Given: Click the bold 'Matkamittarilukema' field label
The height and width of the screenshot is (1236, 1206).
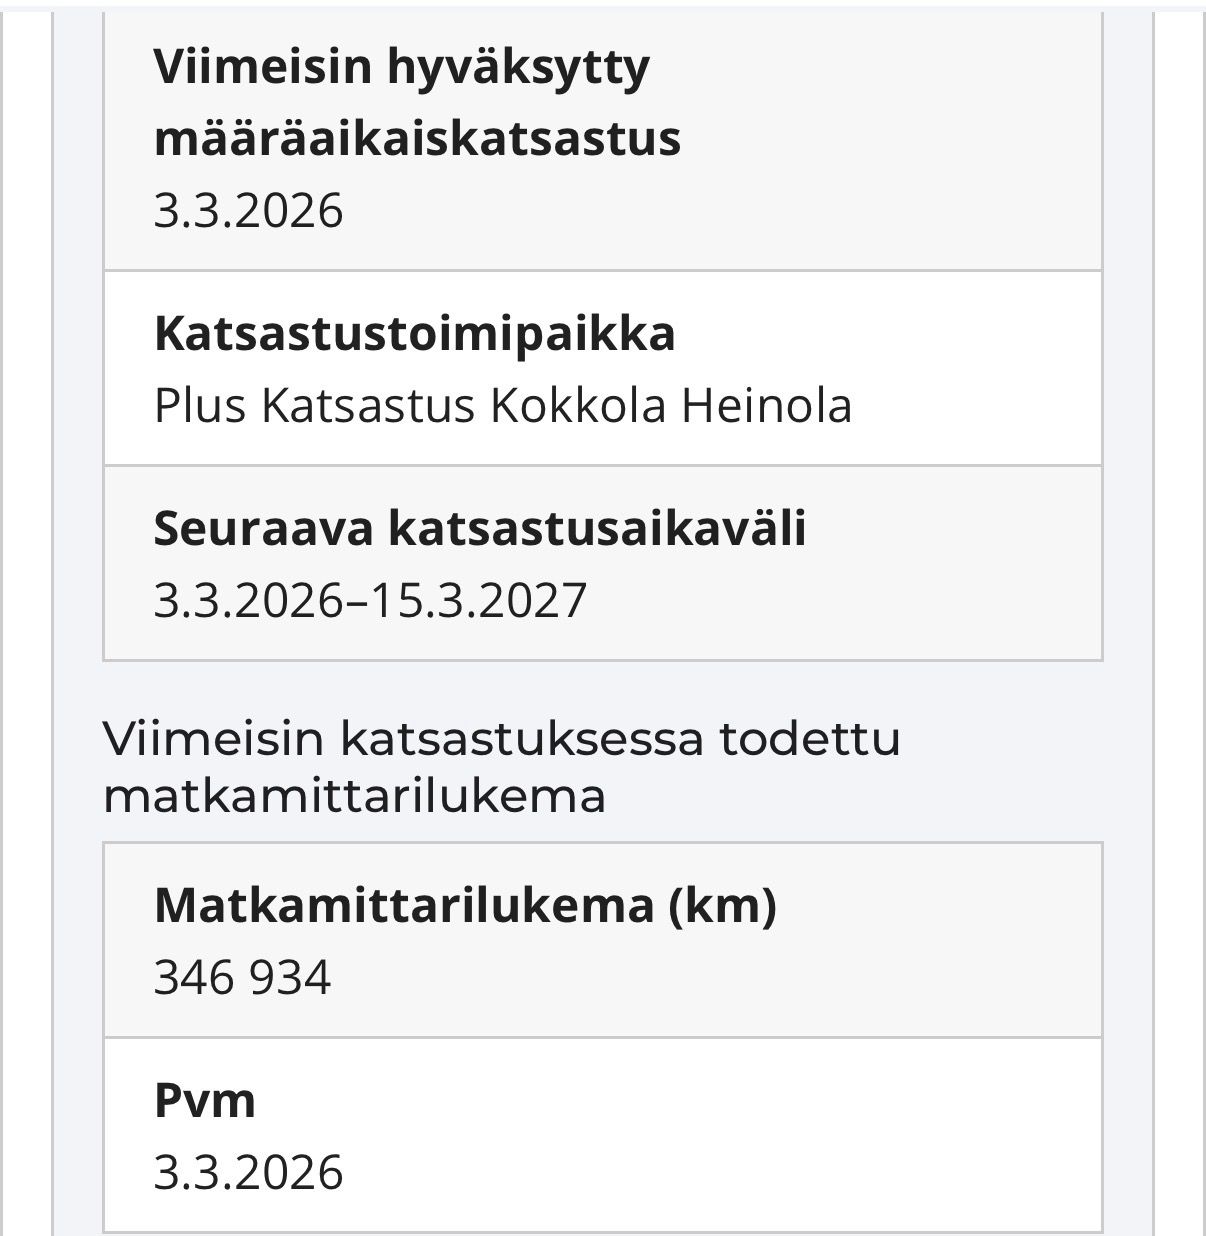Looking at the screenshot, I should click(x=404, y=905).
